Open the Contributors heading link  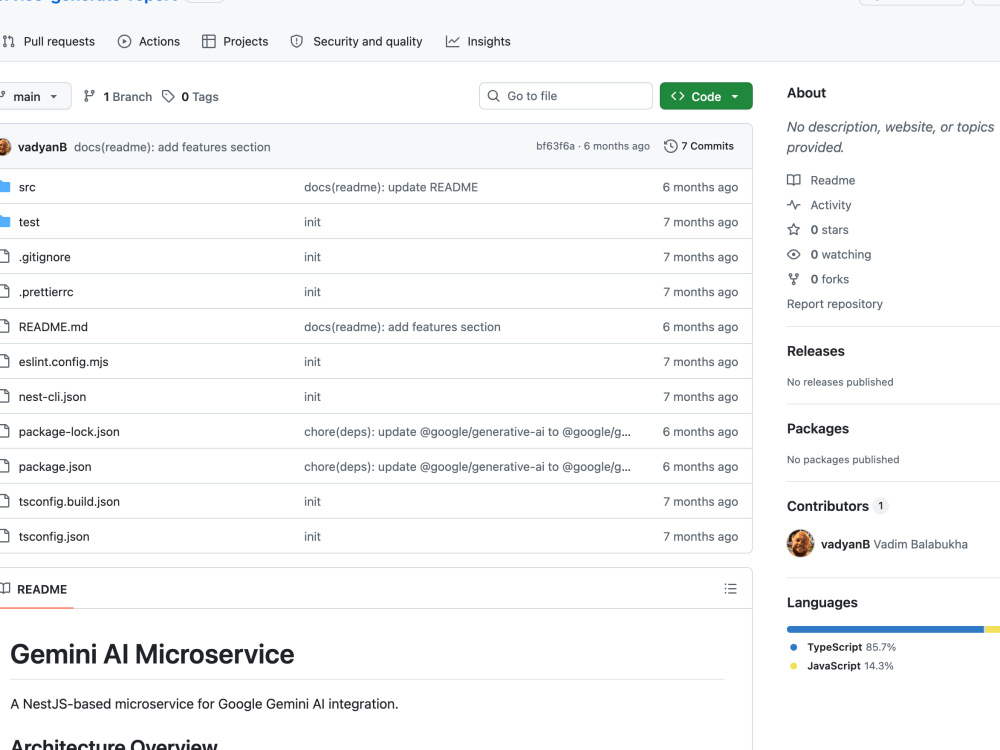[x=837, y=506]
